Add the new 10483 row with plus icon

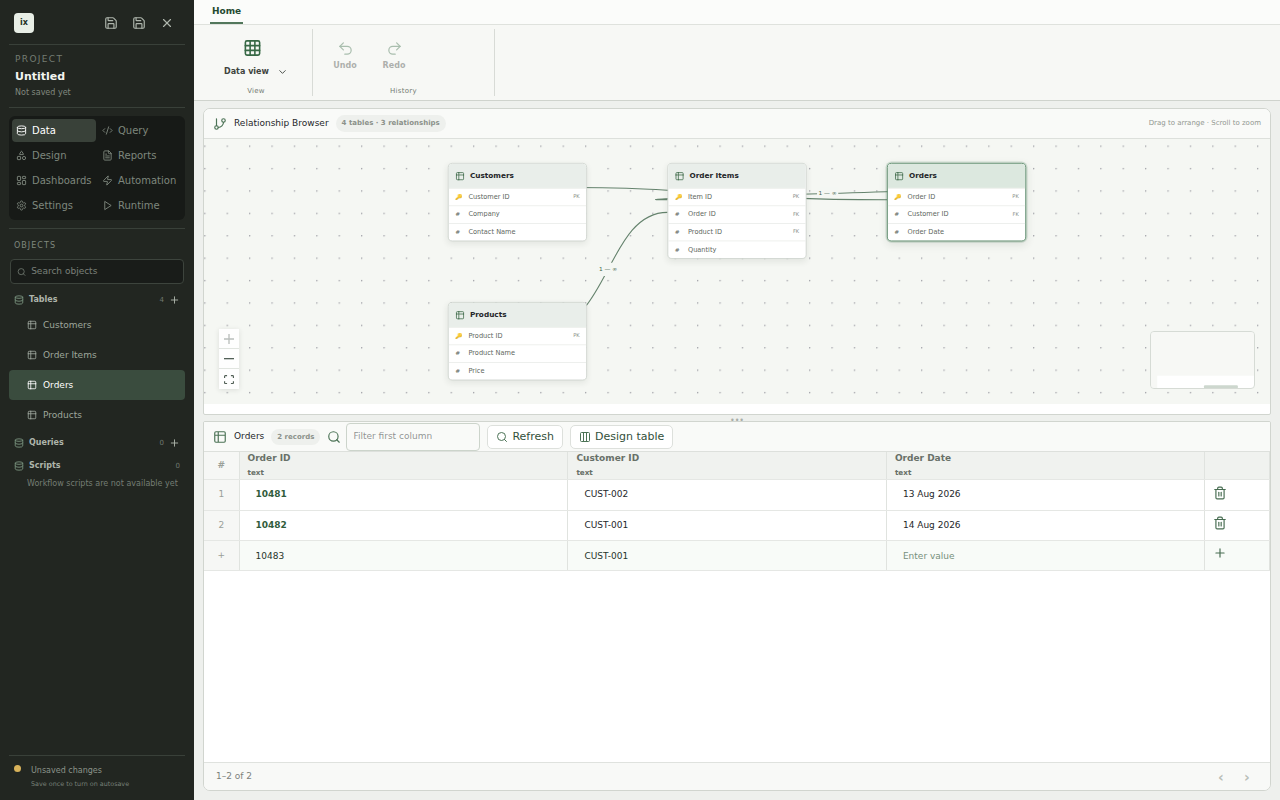point(1219,553)
